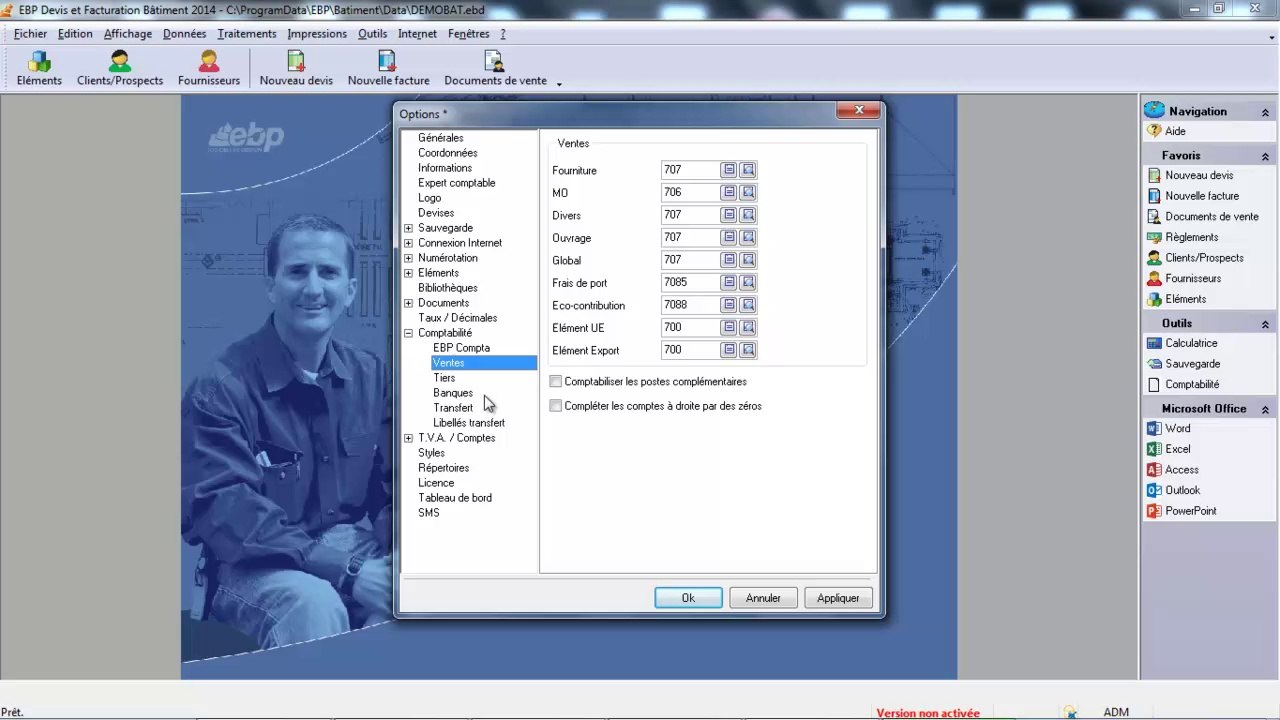Expand the T.V.A. / Comptes node

[408, 438]
